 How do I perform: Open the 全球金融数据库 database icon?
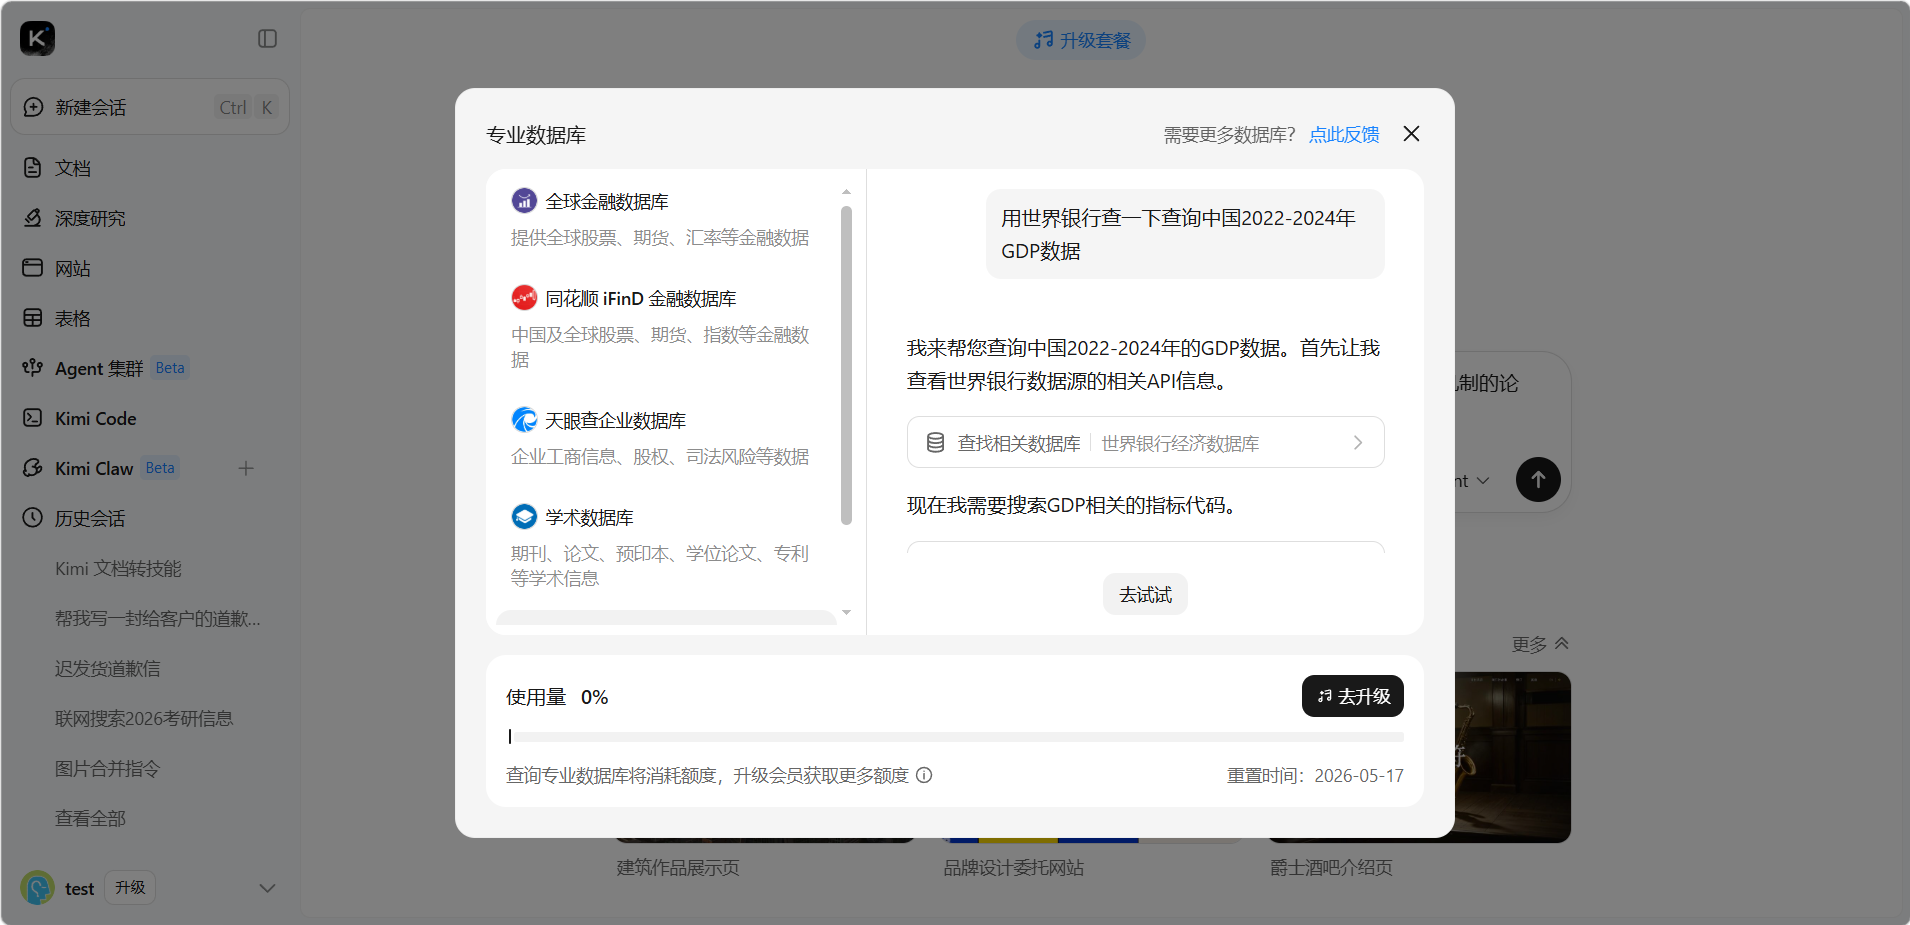click(524, 201)
